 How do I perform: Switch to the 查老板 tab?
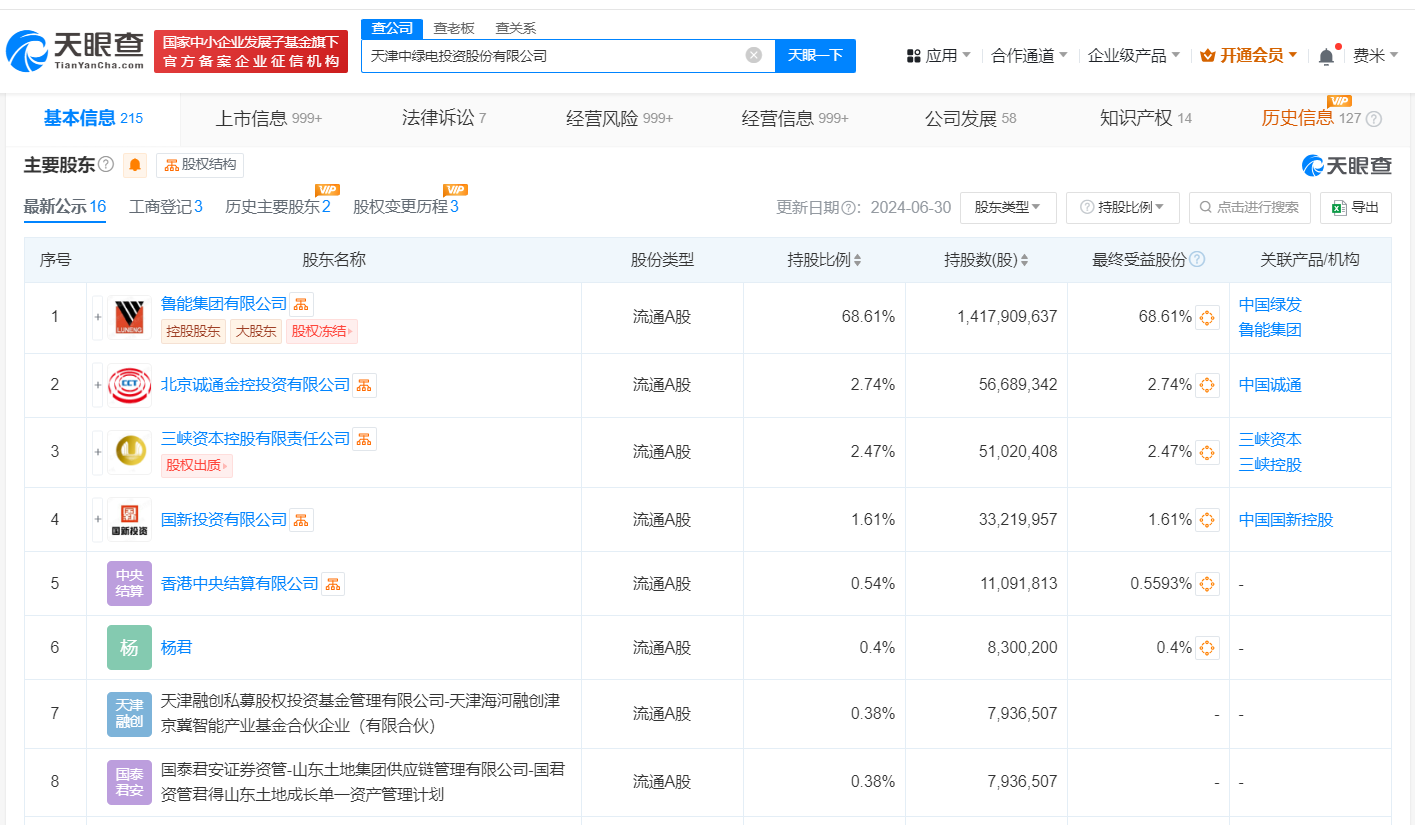pyautogui.click(x=453, y=28)
